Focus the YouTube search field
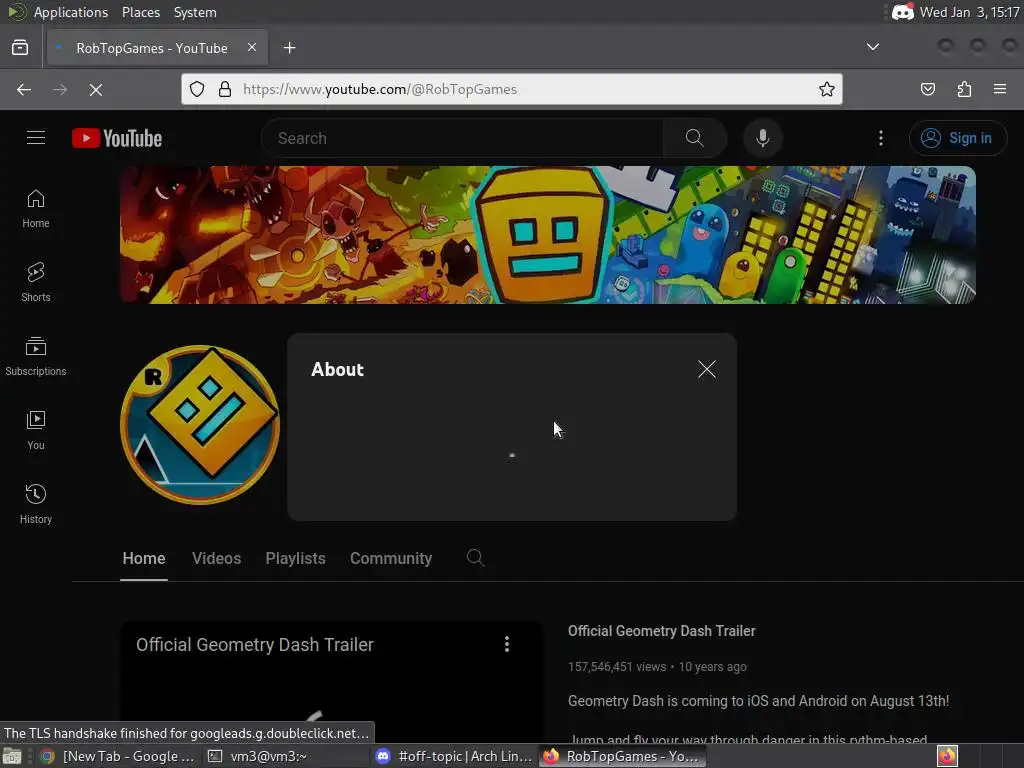This screenshot has height=768, width=1024. pyautogui.click(x=462, y=138)
